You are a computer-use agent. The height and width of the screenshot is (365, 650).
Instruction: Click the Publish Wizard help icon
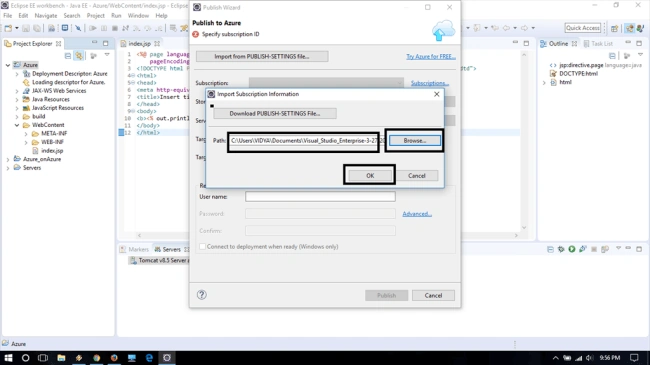click(x=201, y=295)
